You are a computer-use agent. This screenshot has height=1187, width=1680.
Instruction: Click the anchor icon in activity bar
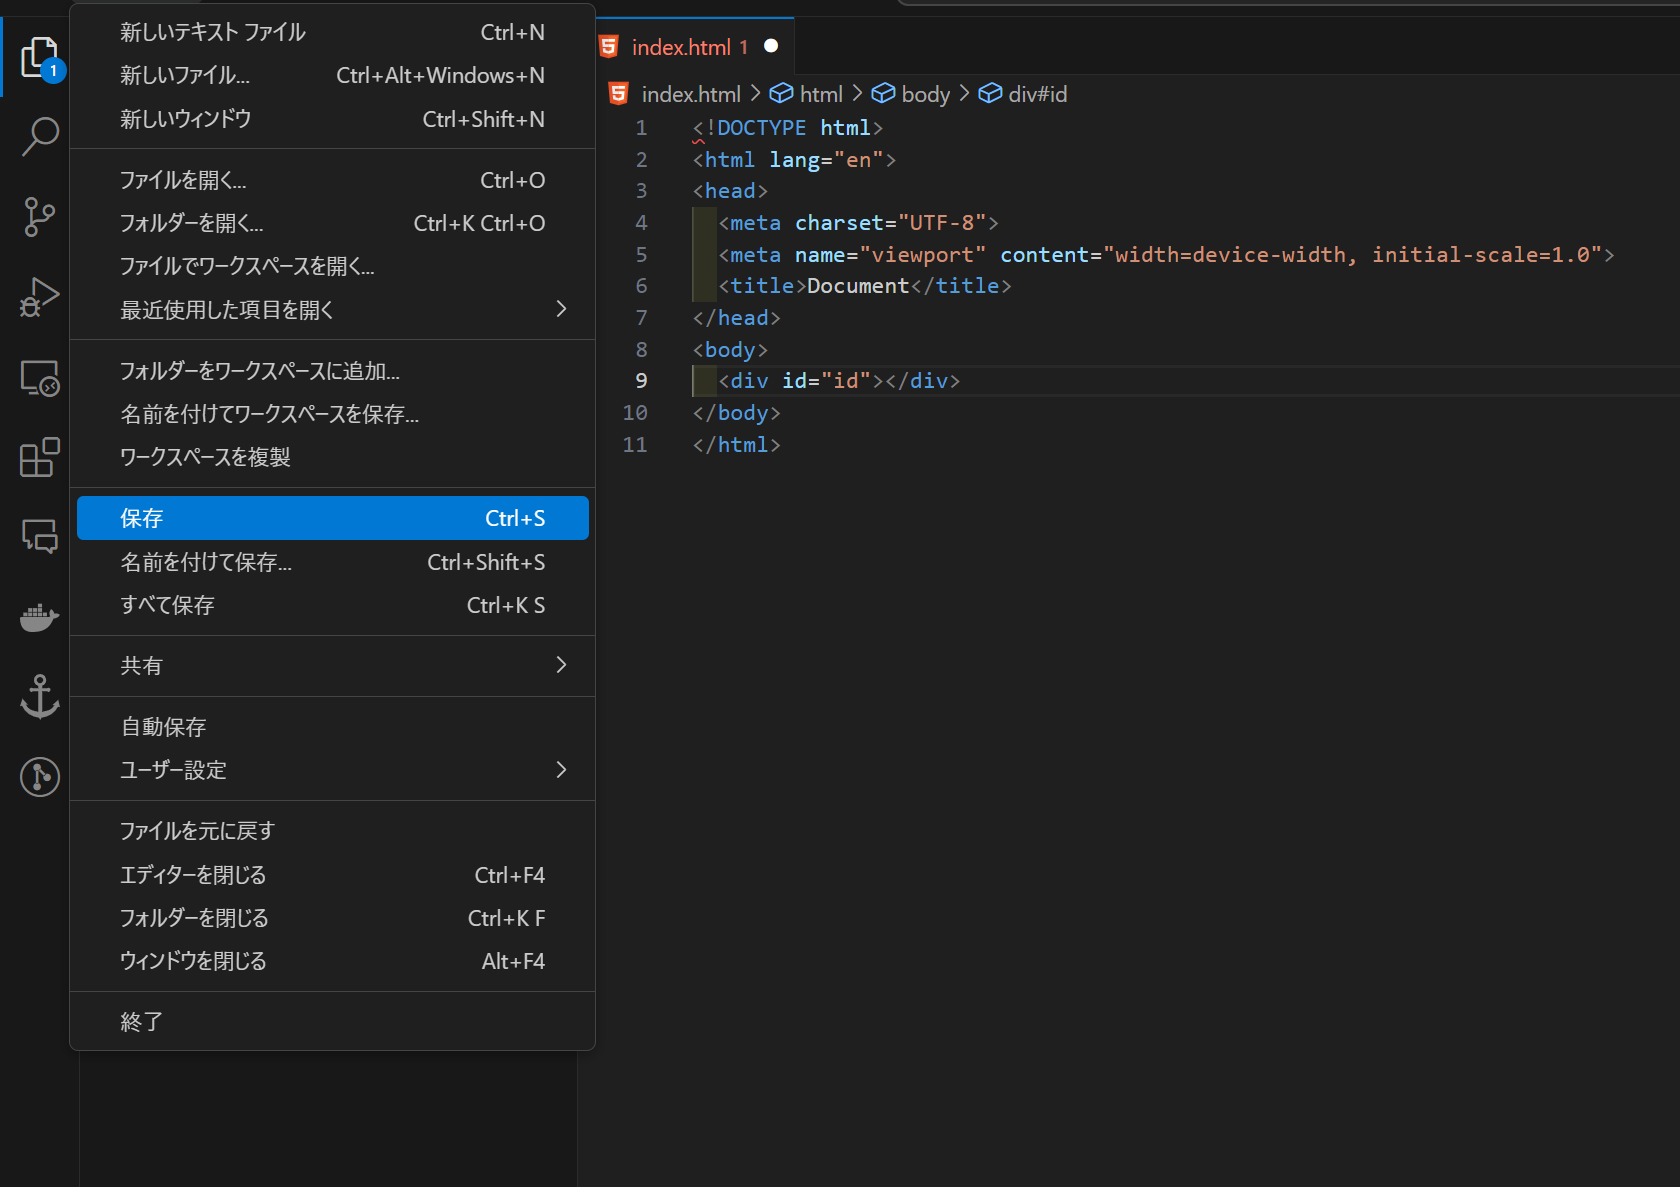[39, 697]
